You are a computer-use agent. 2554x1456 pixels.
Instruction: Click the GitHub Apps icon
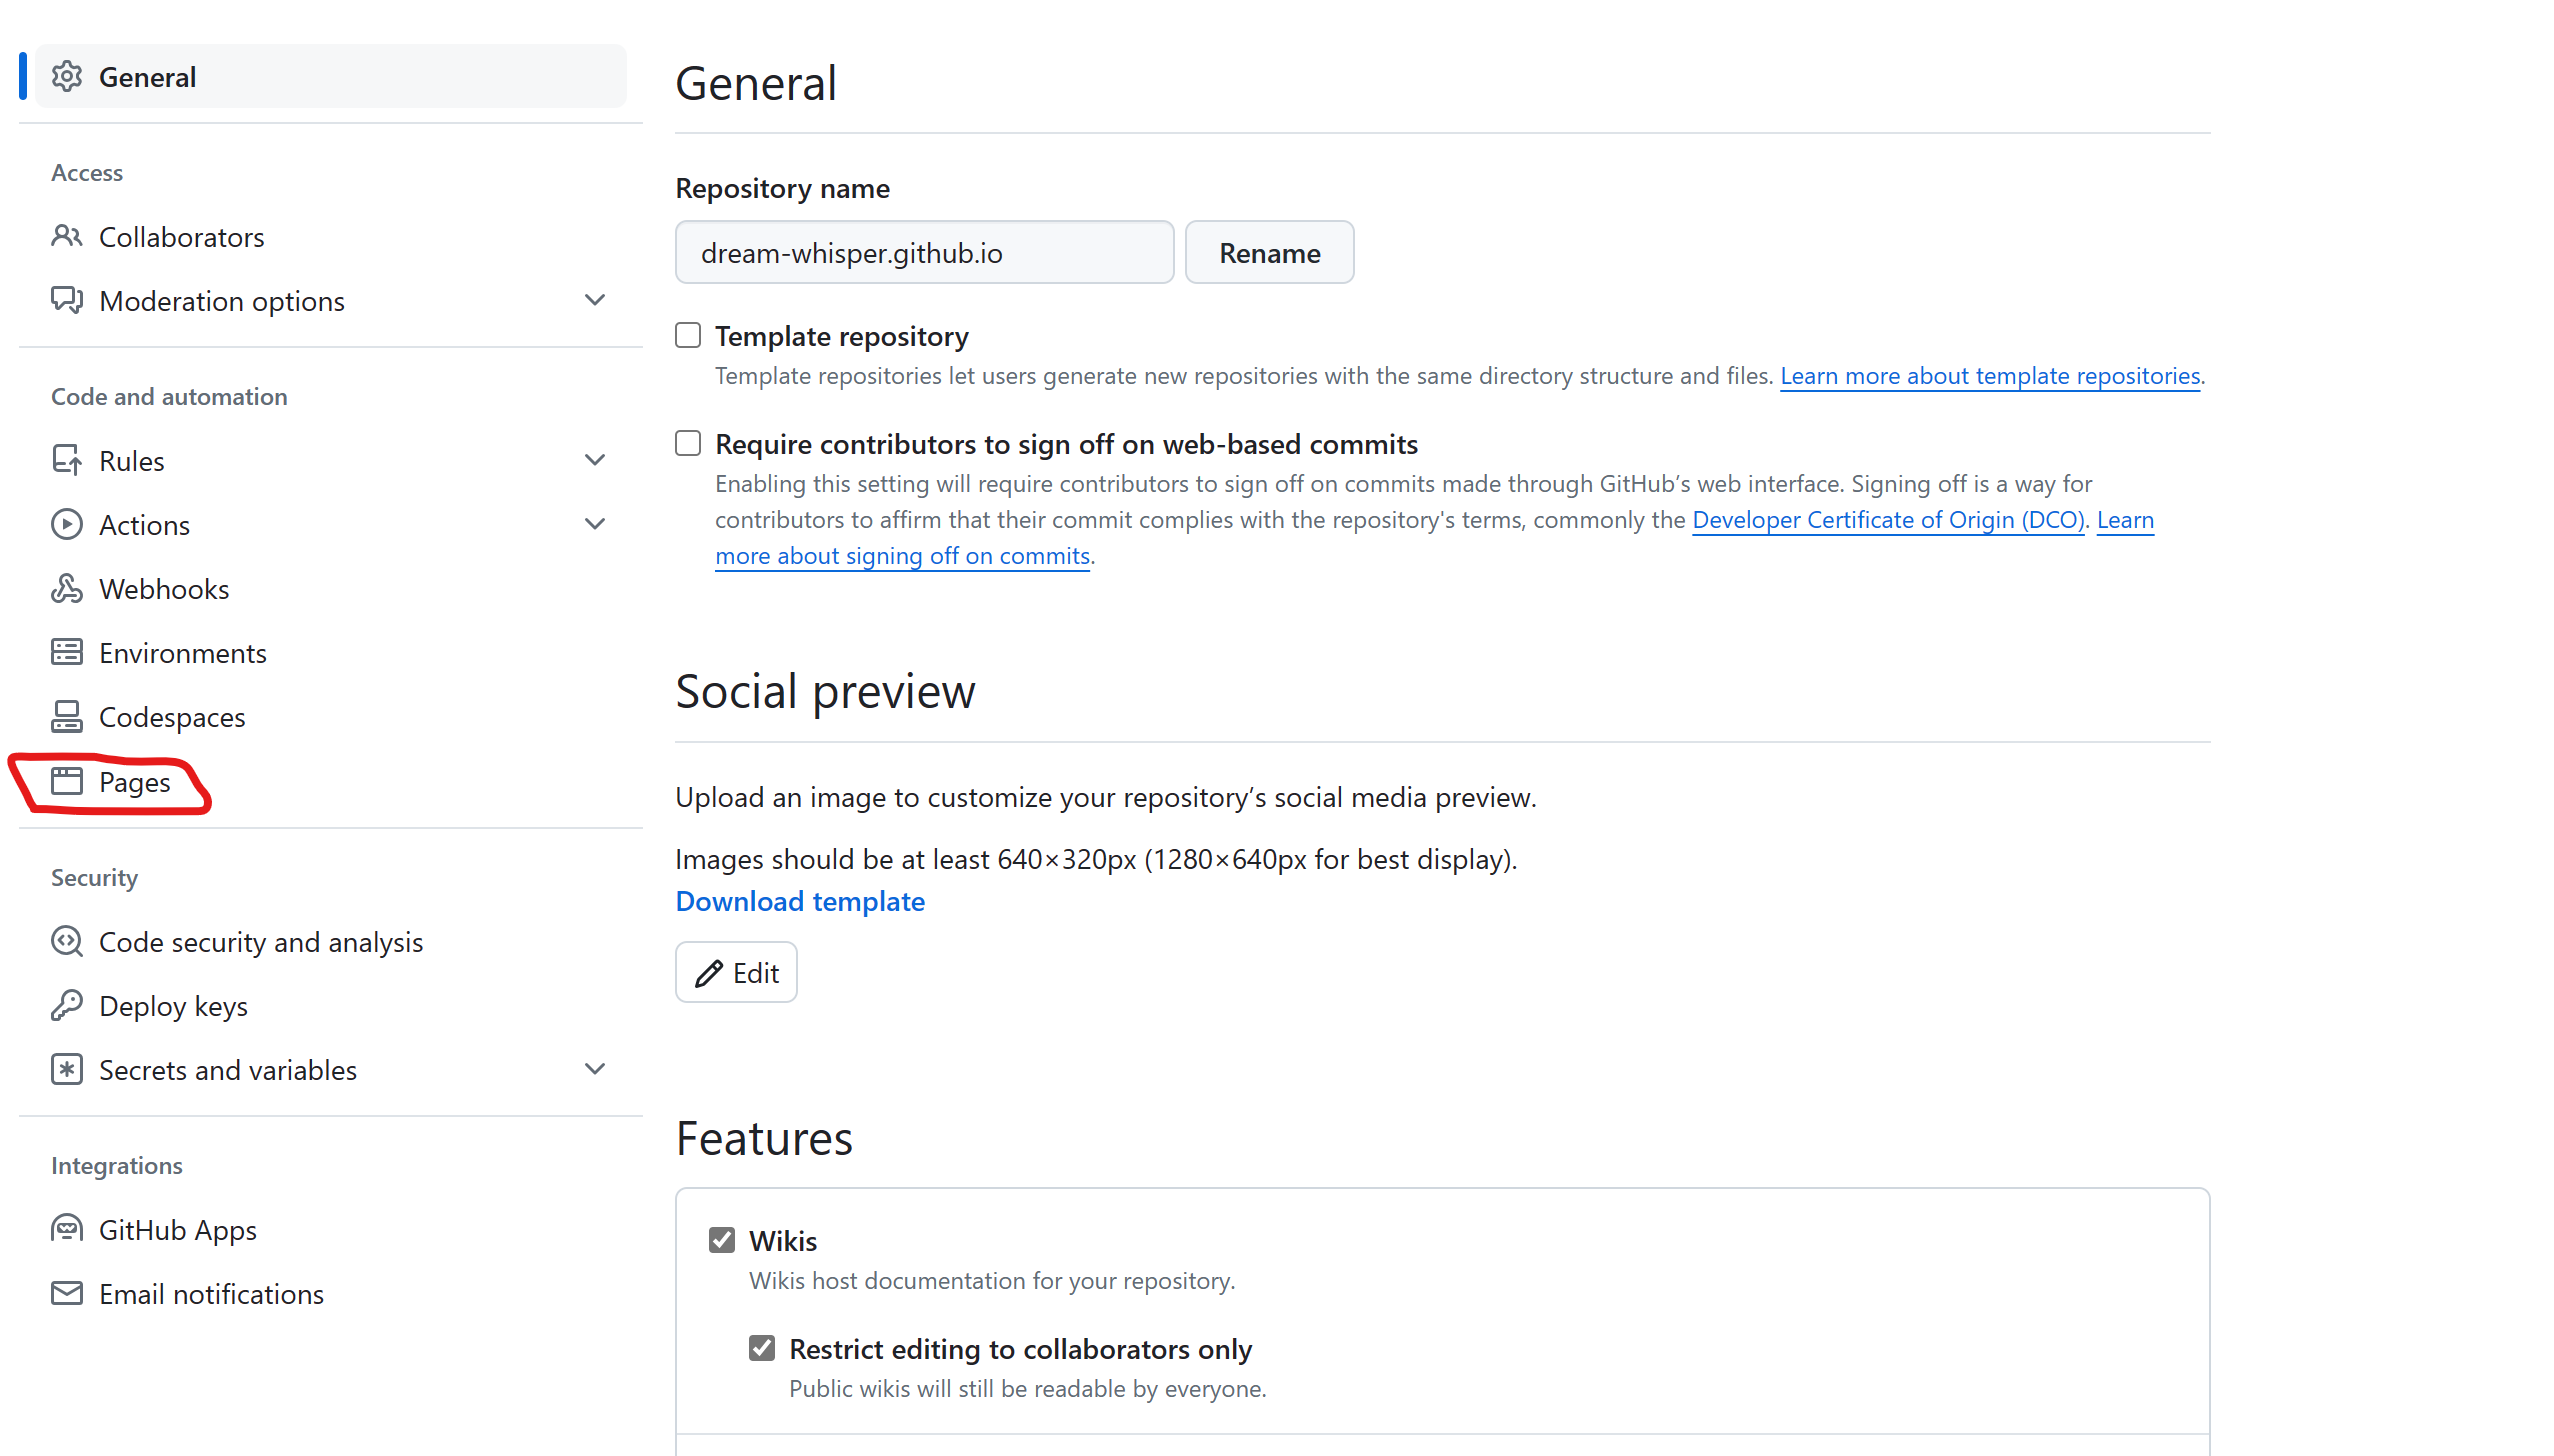tap(66, 1229)
